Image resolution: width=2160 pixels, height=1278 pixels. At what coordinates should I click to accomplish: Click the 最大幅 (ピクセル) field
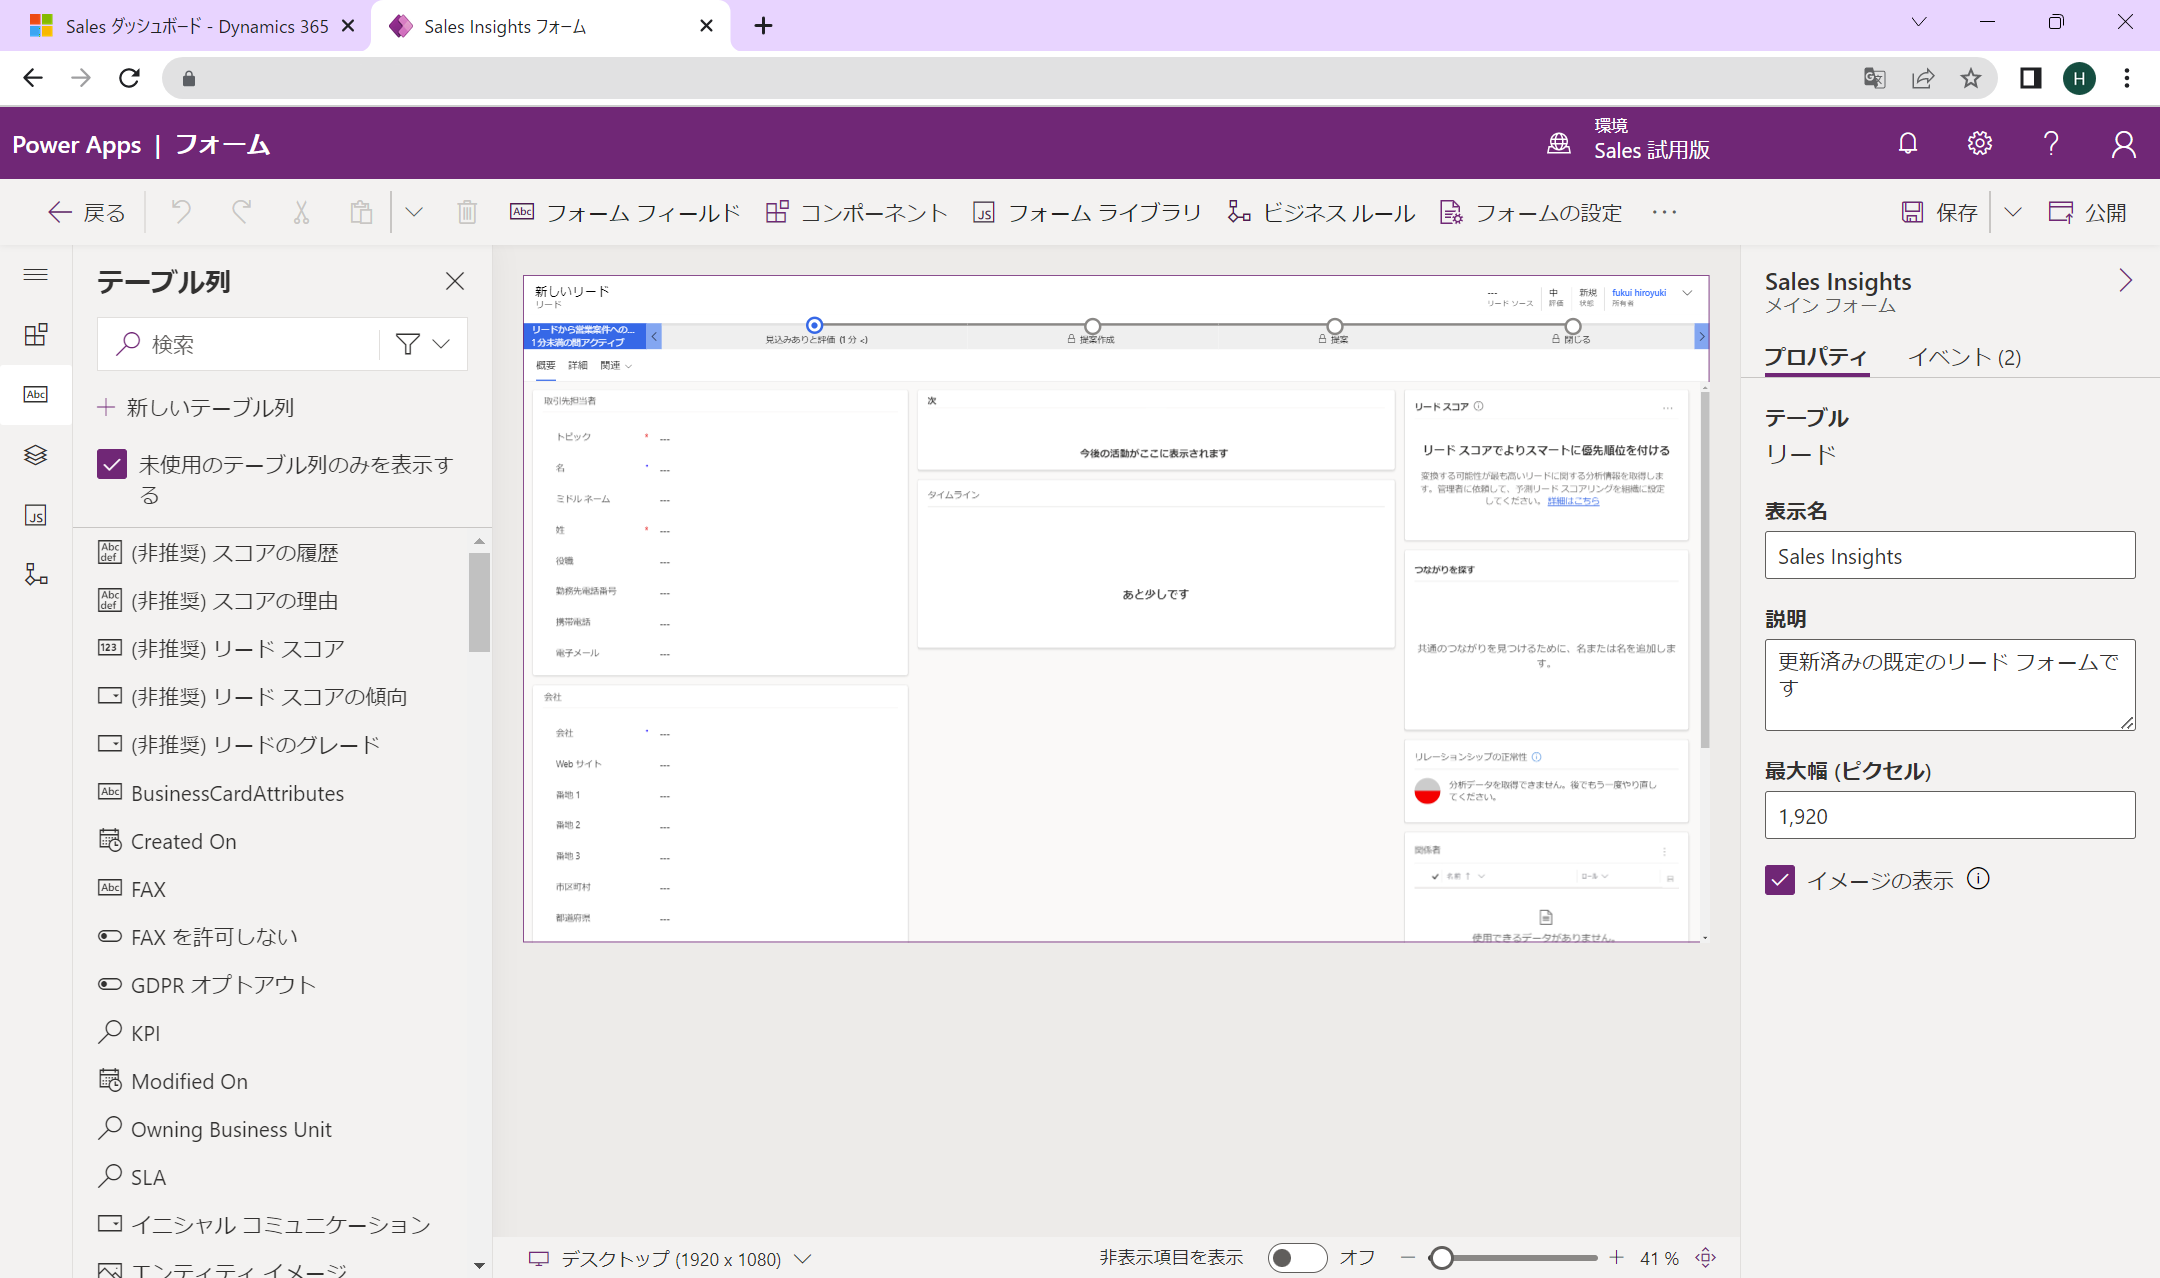coord(1950,816)
